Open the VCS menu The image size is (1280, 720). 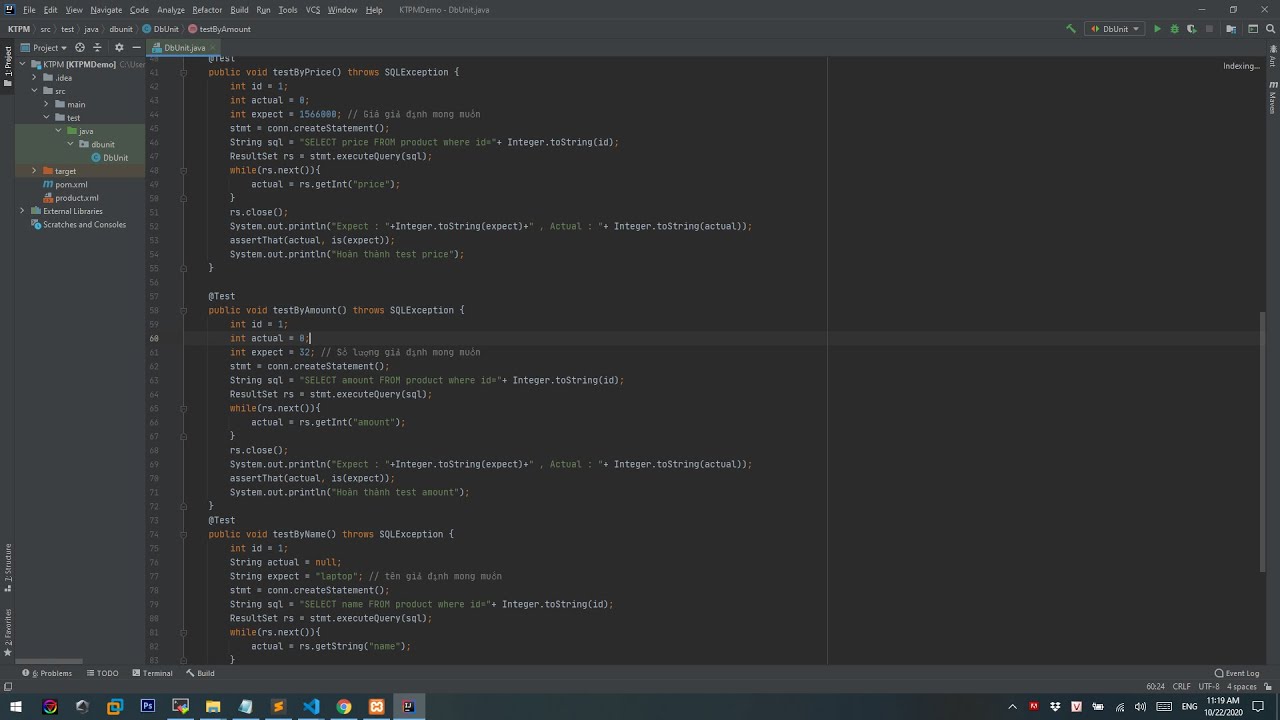coord(313,10)
